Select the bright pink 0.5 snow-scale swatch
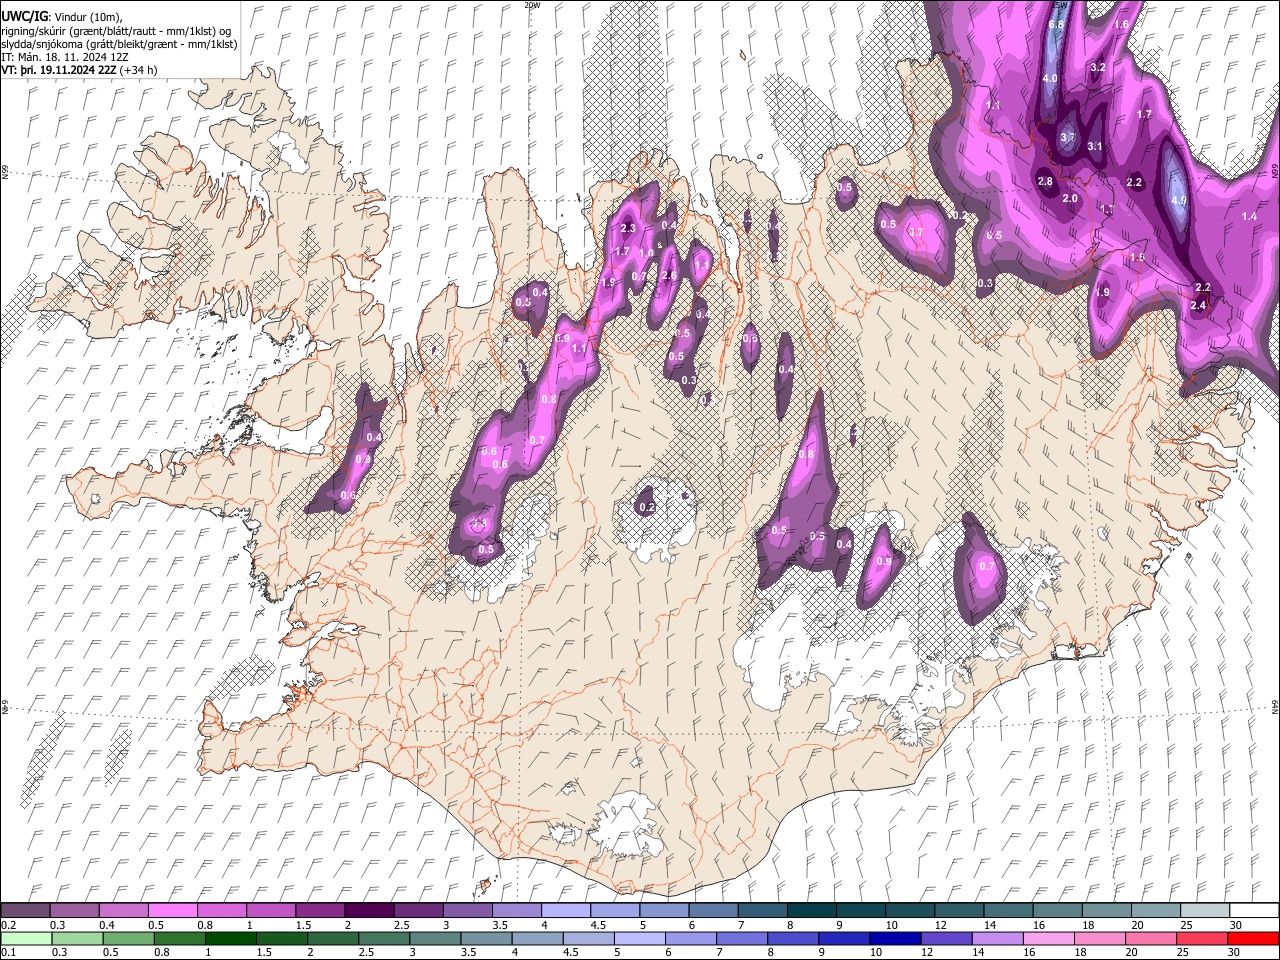The height and width of the screenshot is (960, 1280). (x=172, y=911)
